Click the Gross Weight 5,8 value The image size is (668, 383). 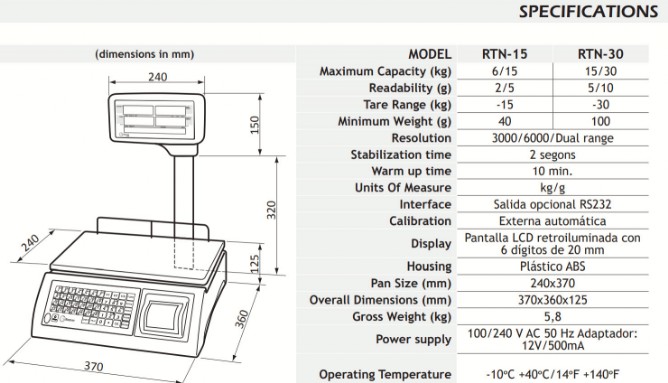(x=552, y=317)
